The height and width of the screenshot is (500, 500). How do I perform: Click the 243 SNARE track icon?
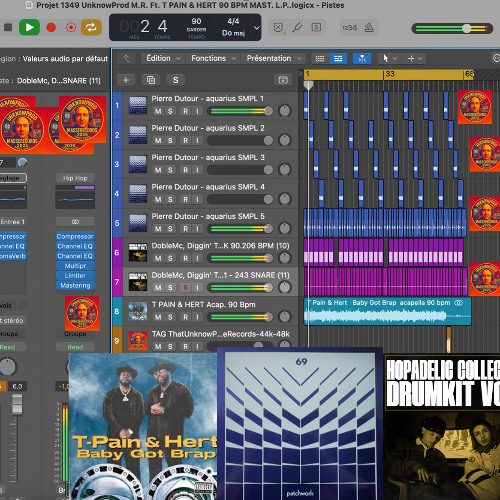click(138, 282)
